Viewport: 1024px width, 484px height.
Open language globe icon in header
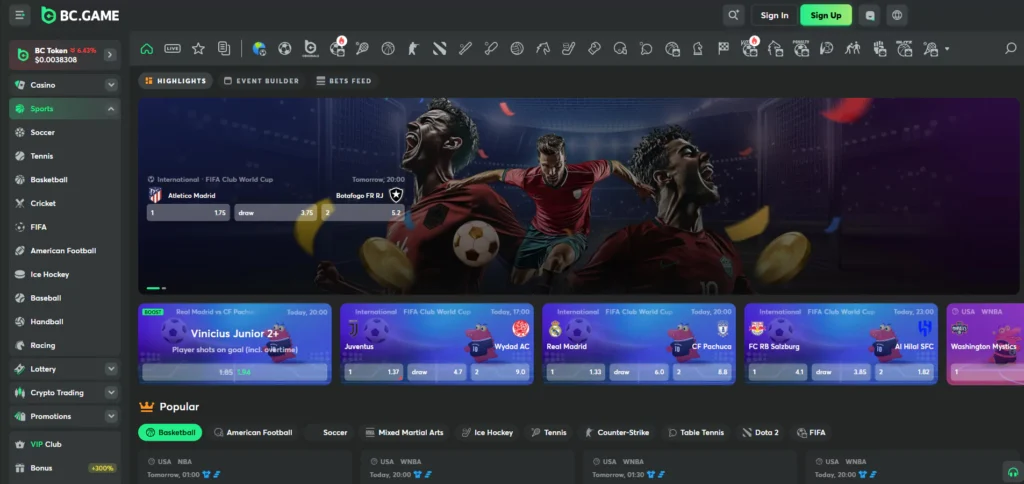point(897,15)
